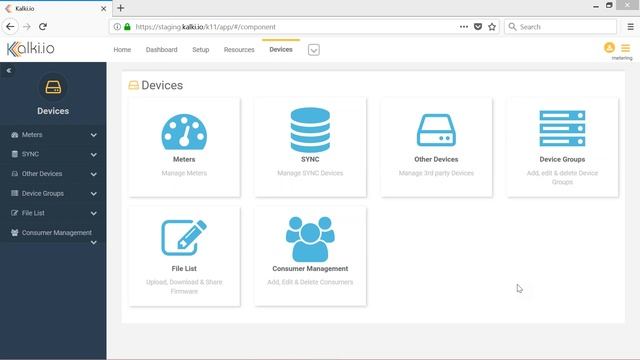Click the Consumer Management sidebar label
Image resolution: width=640 pixels, height=360 pixels.
click(x=57, y=232)
